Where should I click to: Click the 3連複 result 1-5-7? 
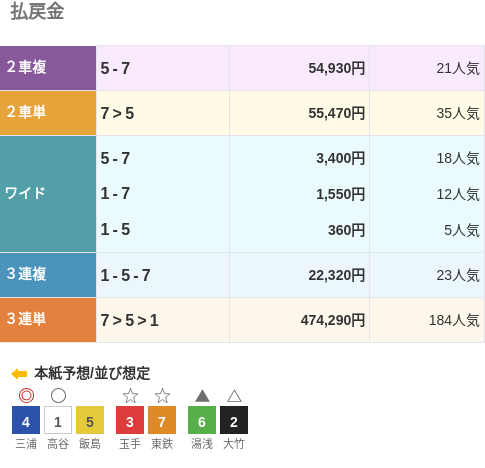126,275
